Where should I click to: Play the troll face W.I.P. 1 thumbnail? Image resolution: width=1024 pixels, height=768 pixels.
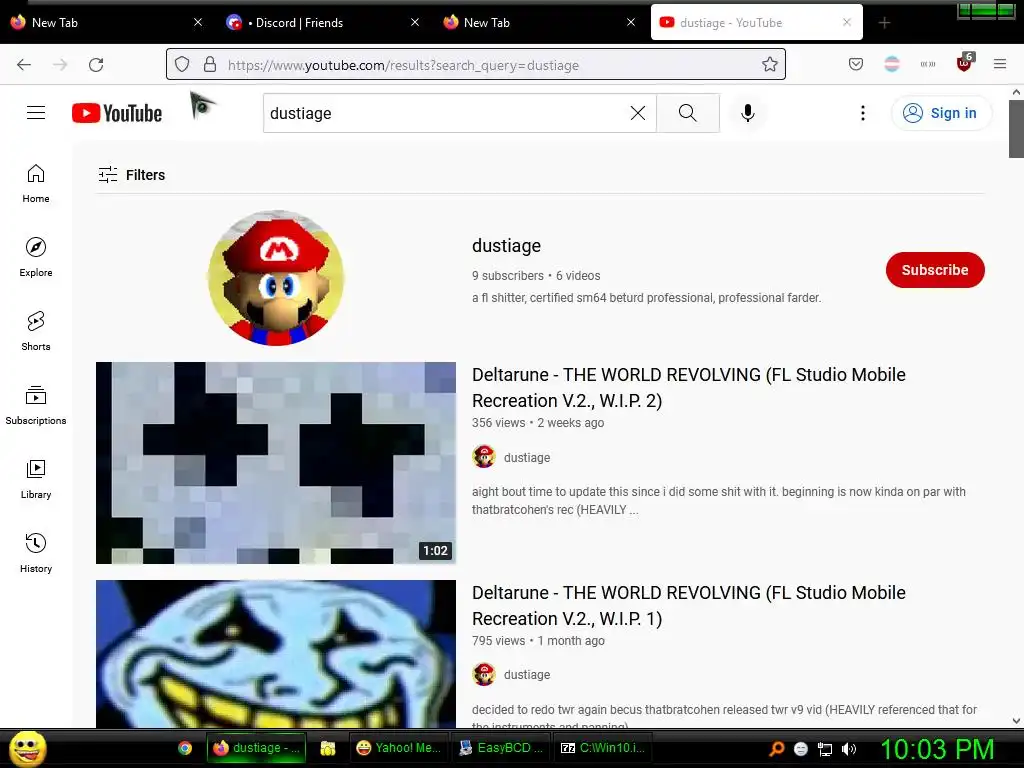276,654
